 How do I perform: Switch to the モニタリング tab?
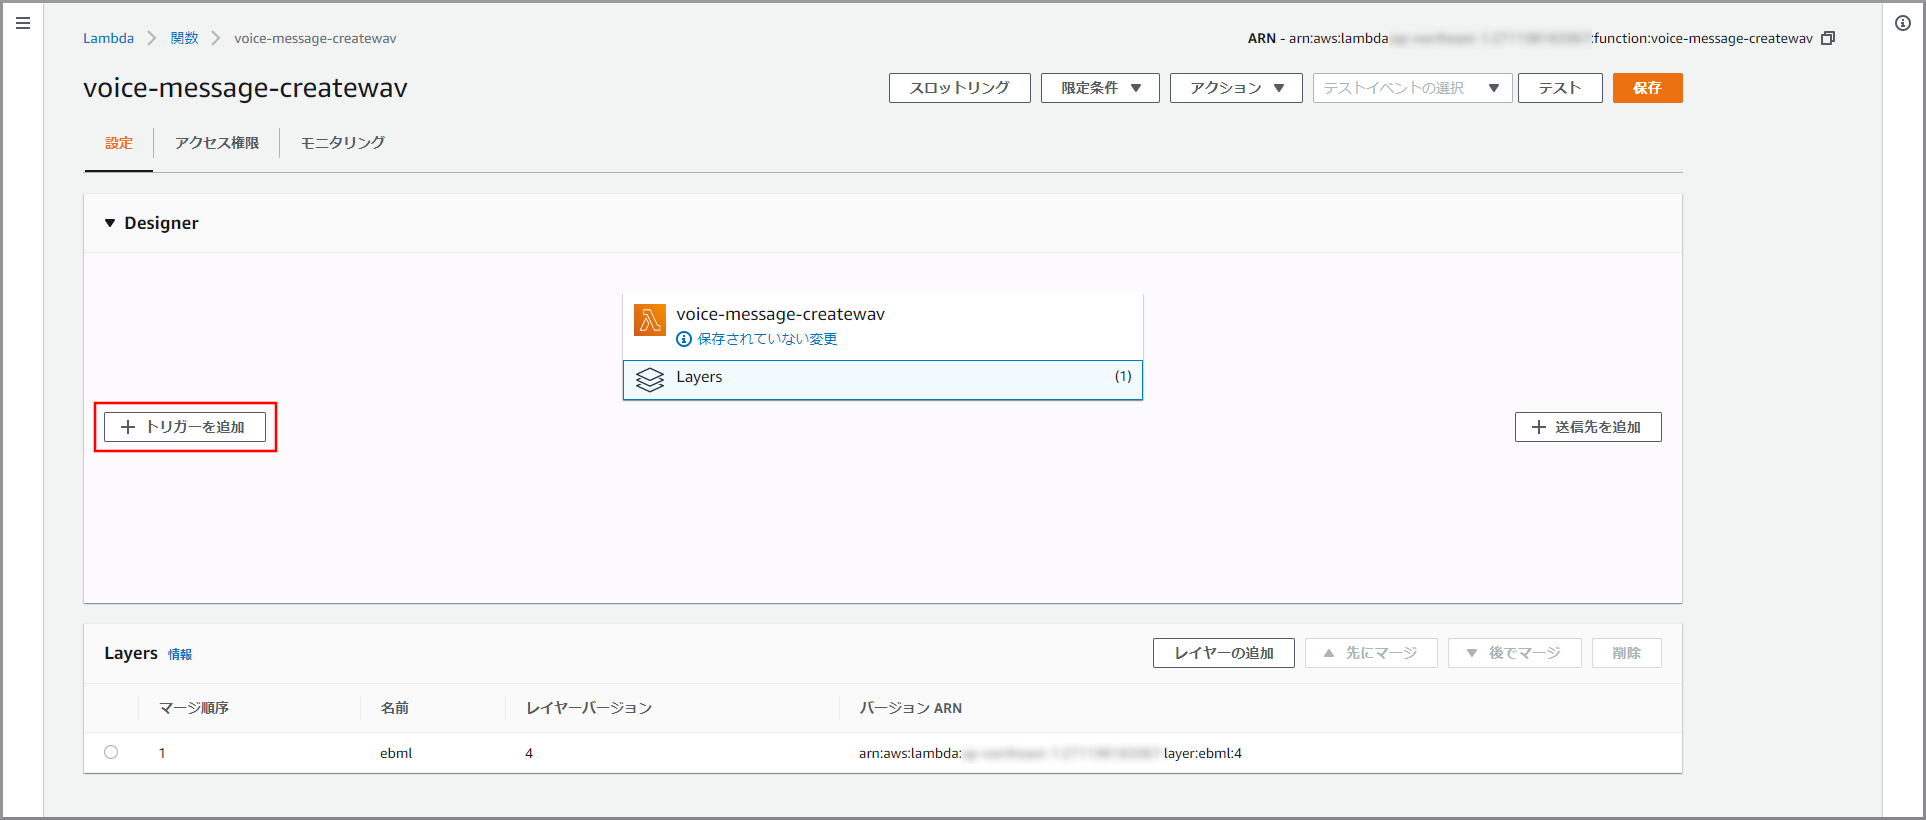click(x=343, y=143)
